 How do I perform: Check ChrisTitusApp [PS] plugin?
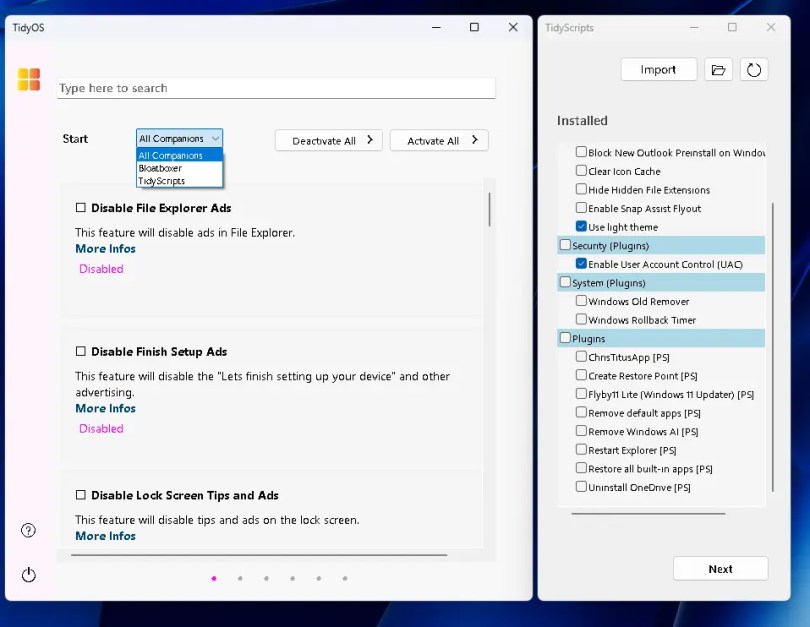pos(581,356)
